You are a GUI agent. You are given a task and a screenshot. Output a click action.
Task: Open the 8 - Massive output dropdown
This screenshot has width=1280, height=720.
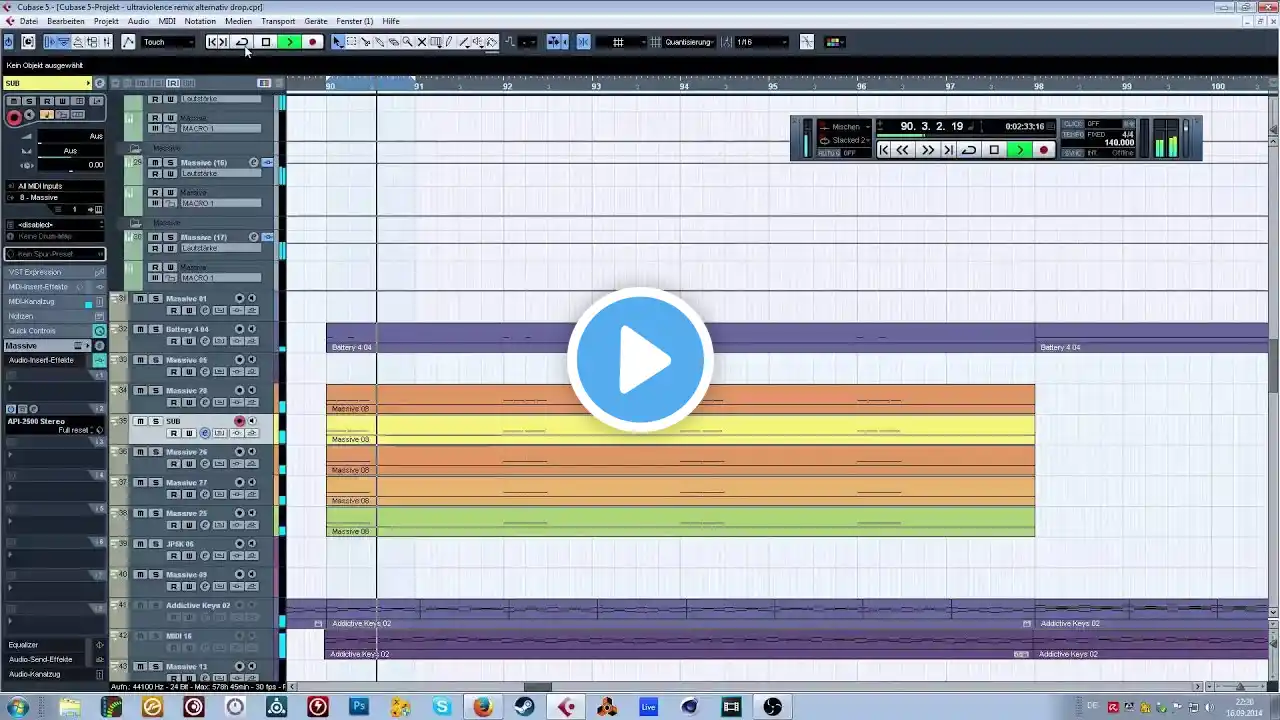55,197
